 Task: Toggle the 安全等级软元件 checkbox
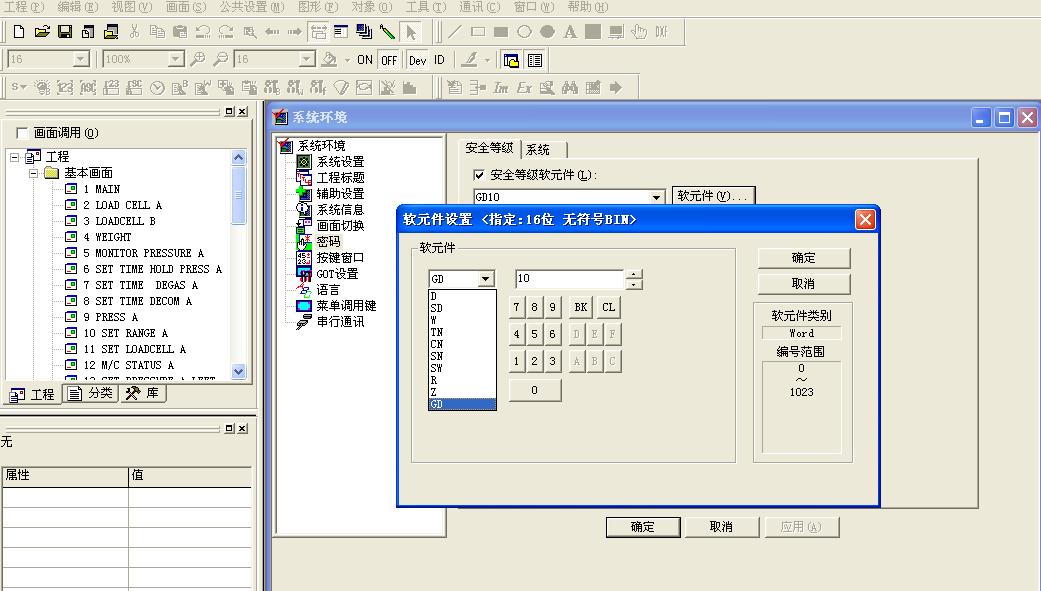point(478,175)
